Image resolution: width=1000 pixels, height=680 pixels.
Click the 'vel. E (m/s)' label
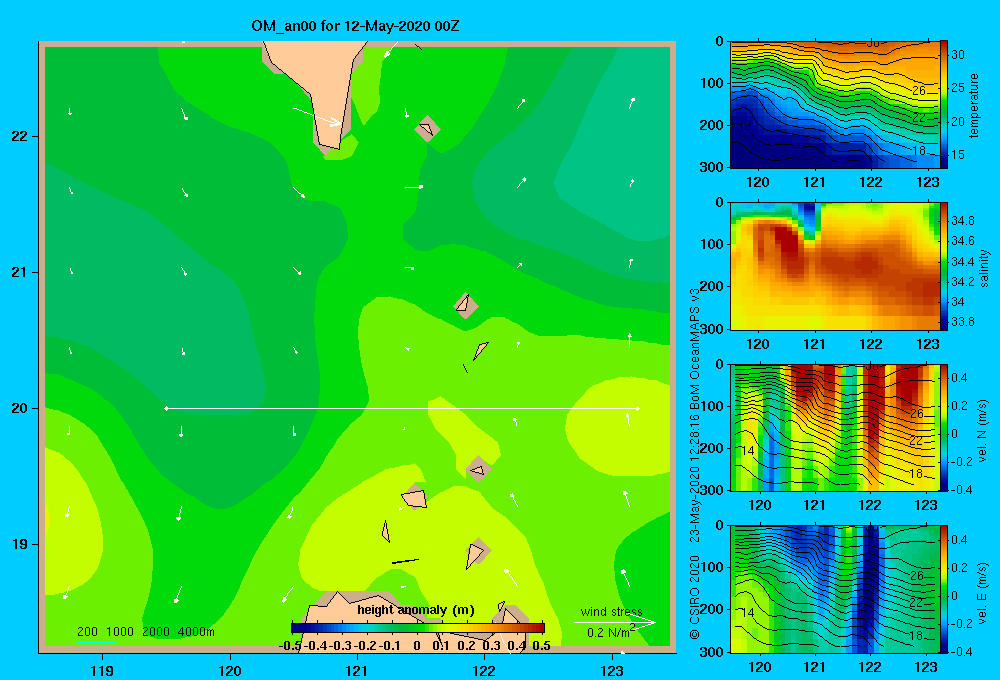click(982, 592)
